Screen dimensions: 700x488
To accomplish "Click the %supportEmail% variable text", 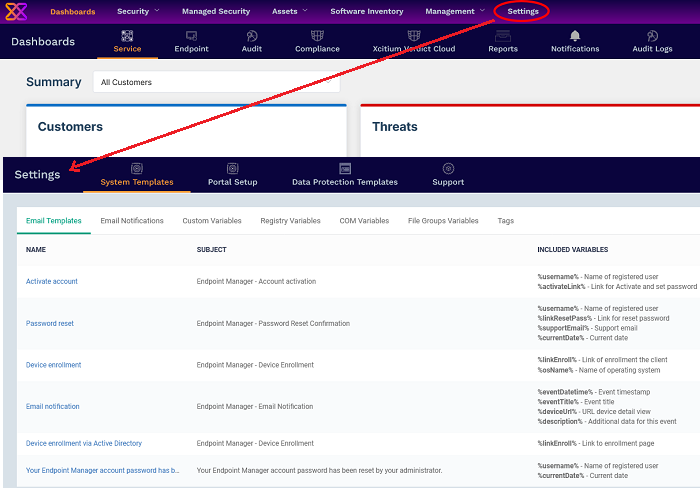I will pos(563,328).
